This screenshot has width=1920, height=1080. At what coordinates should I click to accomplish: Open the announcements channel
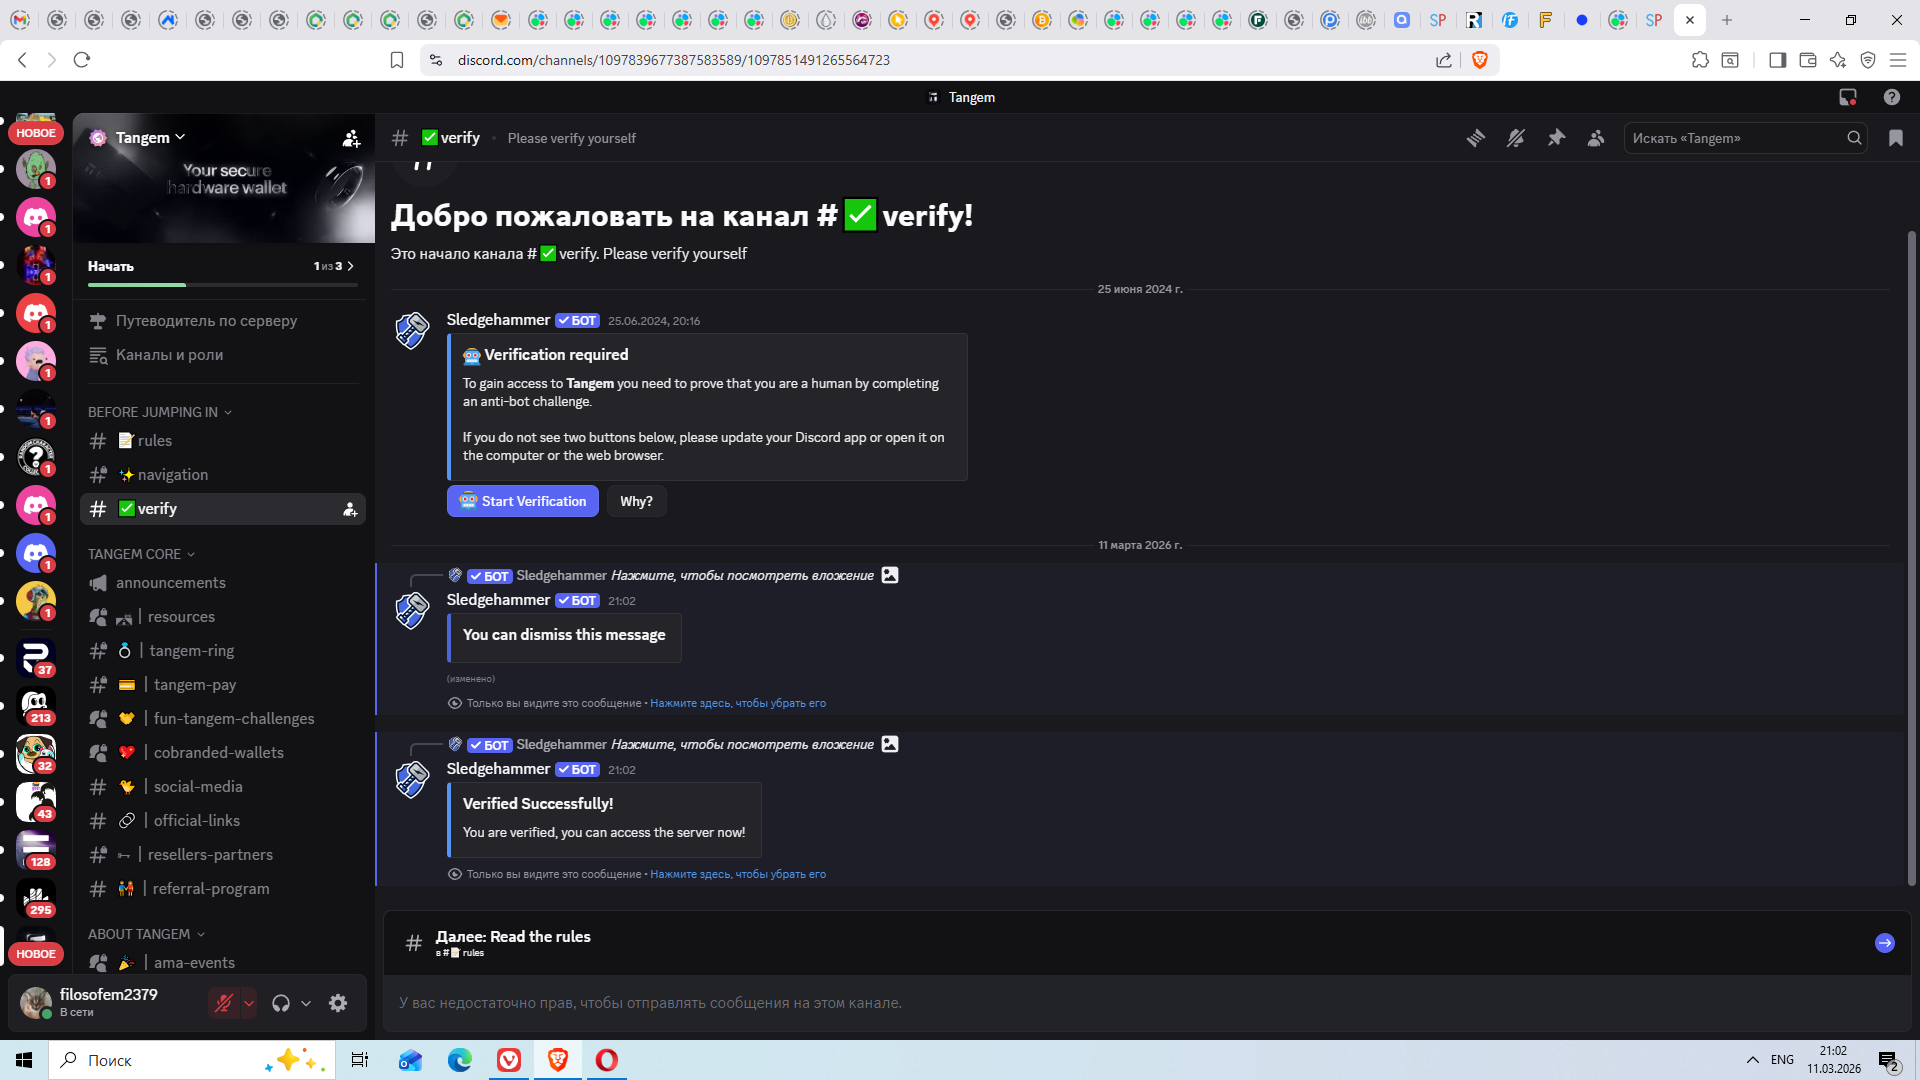pos(171,583)
